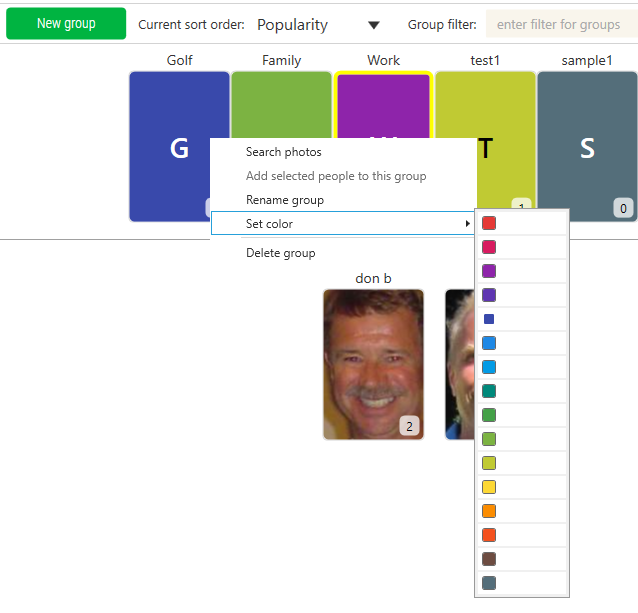Screen dimensions: 638x613
Task: Open the Popularity sort order dropdown
Action: point(319,25)
